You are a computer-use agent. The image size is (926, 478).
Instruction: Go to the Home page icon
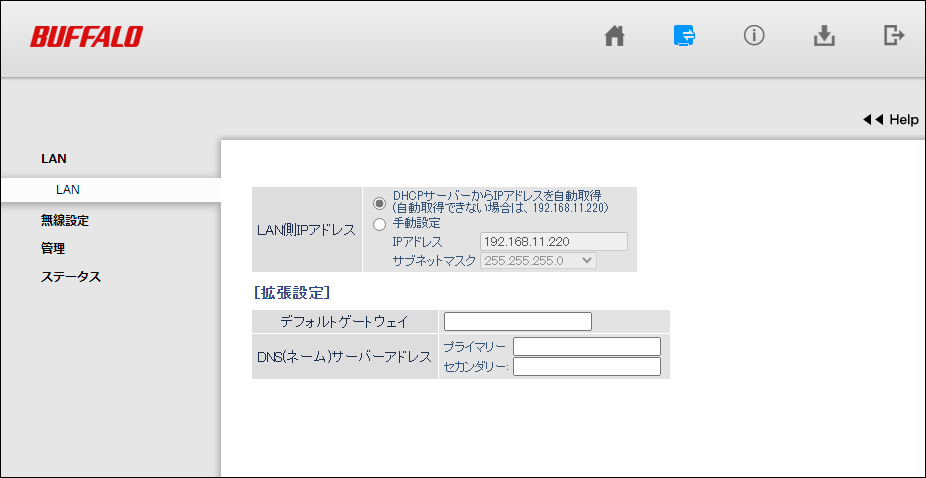615,36
